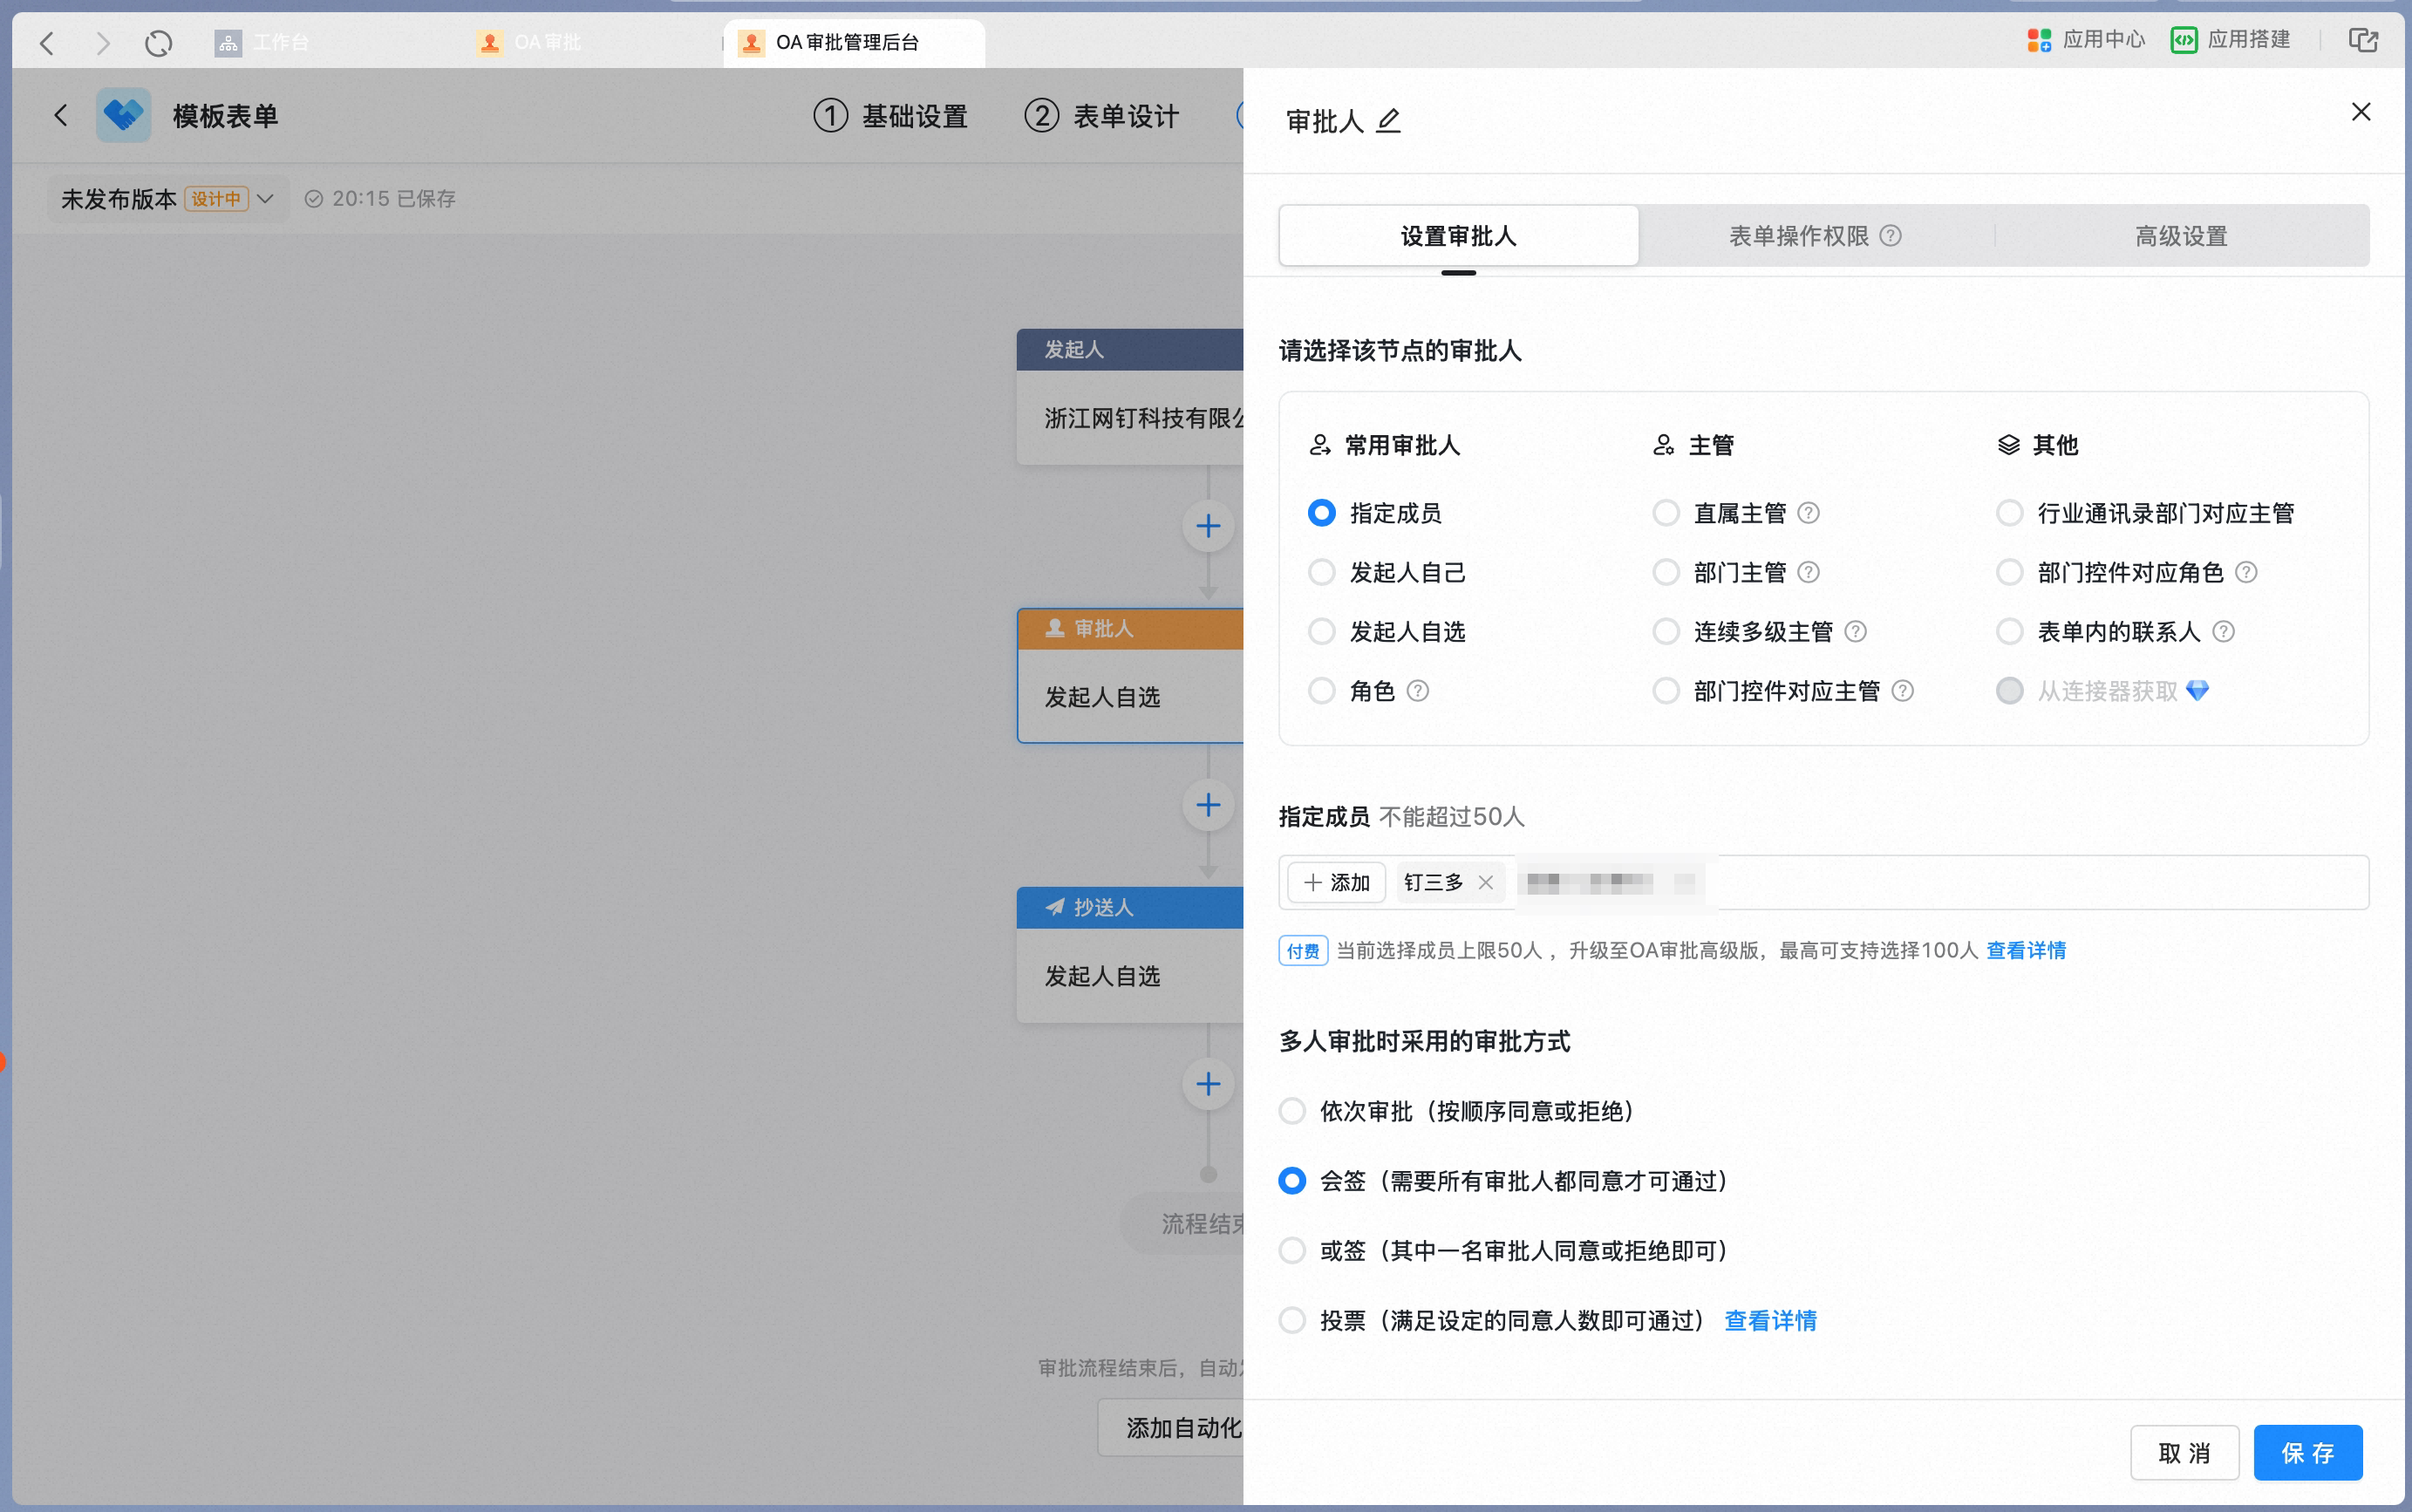Select the 发起人自选 radio option in panel
Image resolution: width=2412 pixels, height=1512 pixels.
[1322, 631]
